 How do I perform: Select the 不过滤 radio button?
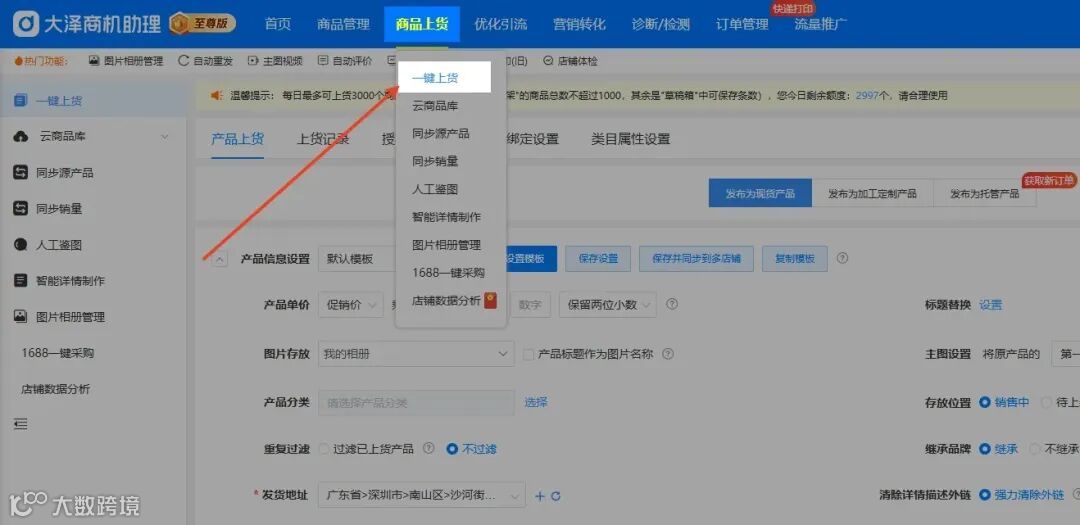(x=452, y=449)
